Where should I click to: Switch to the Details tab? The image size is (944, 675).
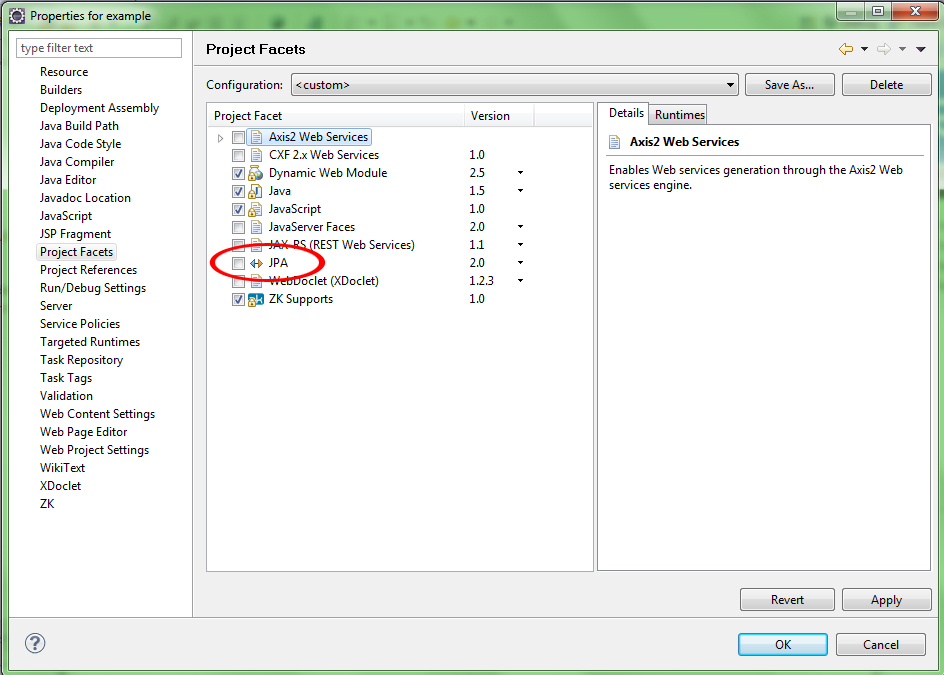pyautogui.click(x=626, y=113)
